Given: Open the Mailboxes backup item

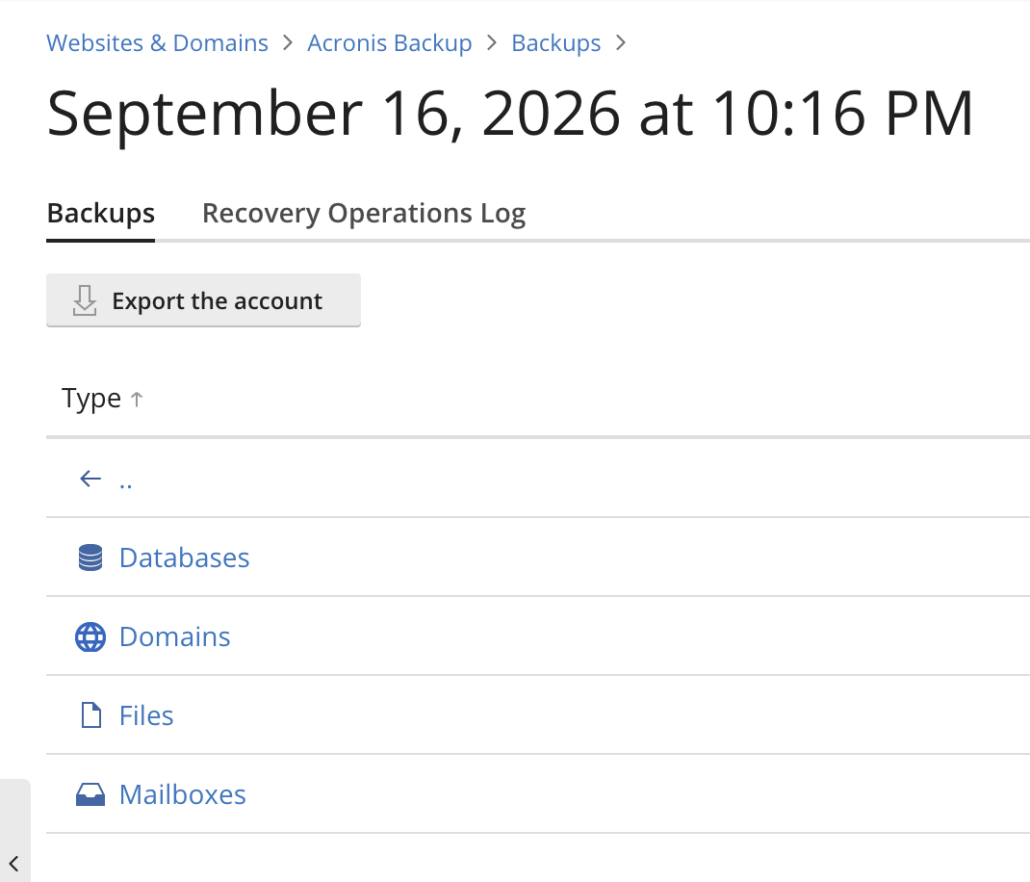Looking at the screenshot, I should (x=183, y=795).
